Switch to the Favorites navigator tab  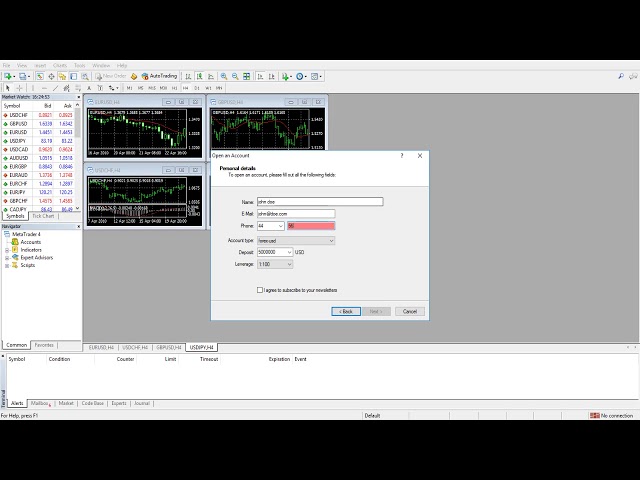point(44,345)
